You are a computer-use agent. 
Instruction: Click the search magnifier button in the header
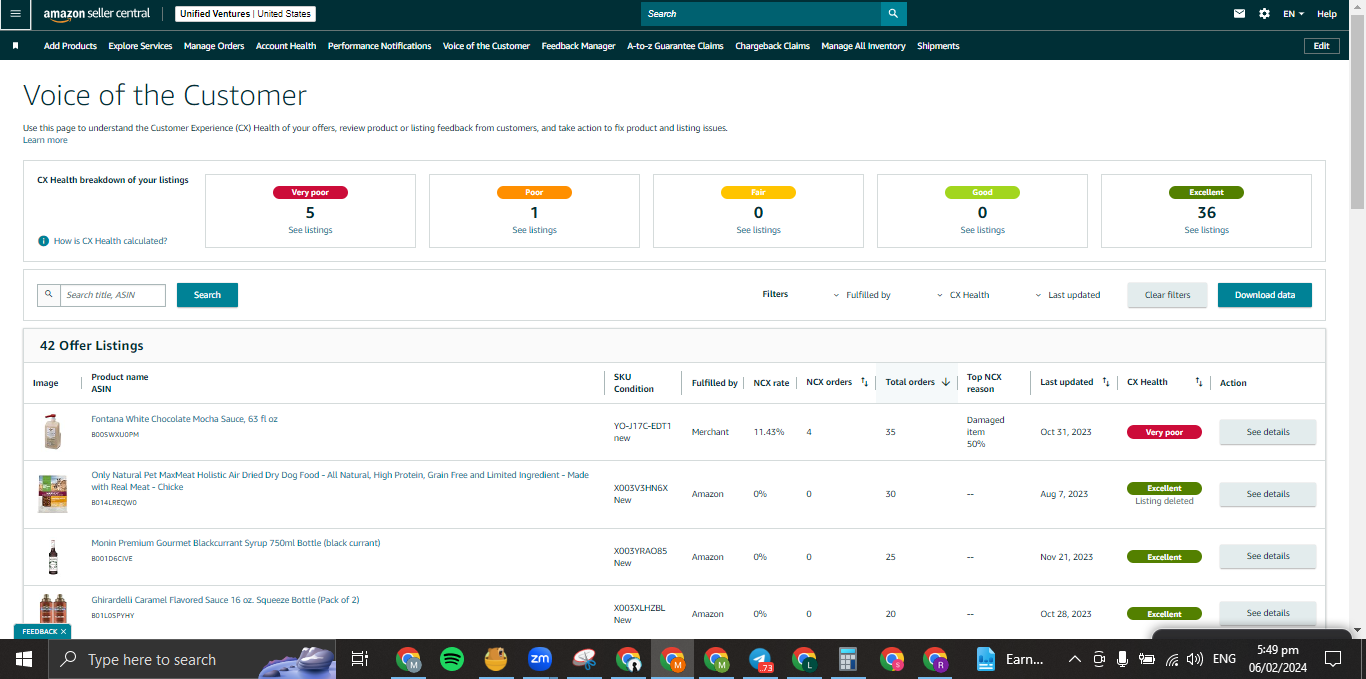894,14
